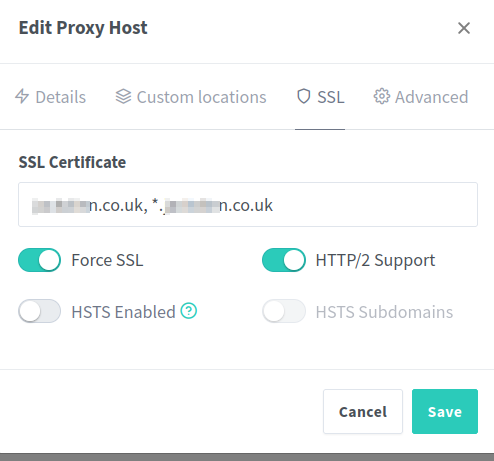Viewport: 494px width, 461px height.
Task: Open the HSTS help question mark icon
Action: [x=189, y=311]
